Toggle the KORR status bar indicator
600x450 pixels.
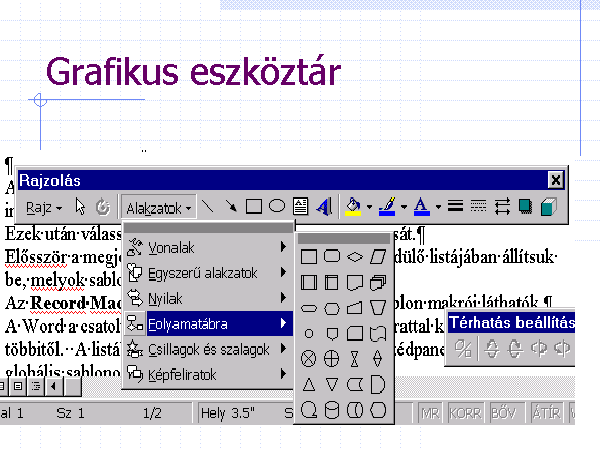pyautogui.click(x=464, y=412)
